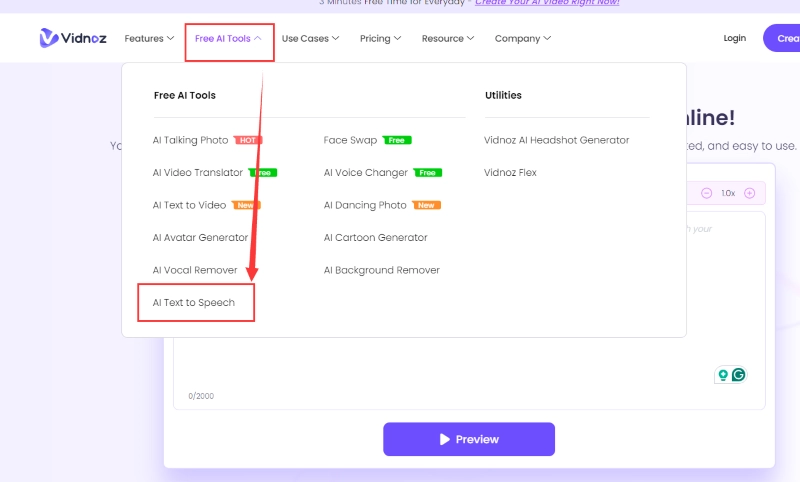The width and height of the screenshot is (800, 482).
Task: Click the green lightbulb suggestion icon
Action: click(722, 375)
